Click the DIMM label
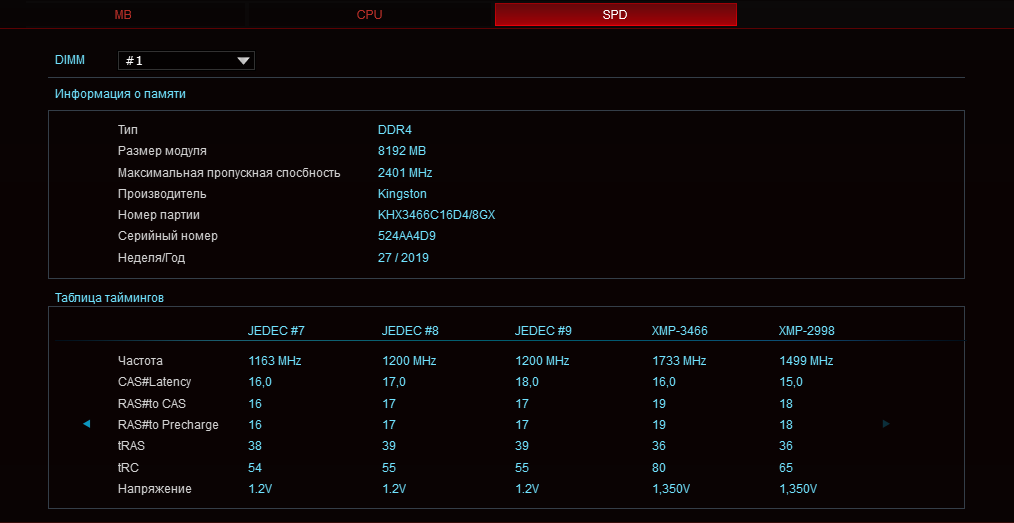 [70, 59]
